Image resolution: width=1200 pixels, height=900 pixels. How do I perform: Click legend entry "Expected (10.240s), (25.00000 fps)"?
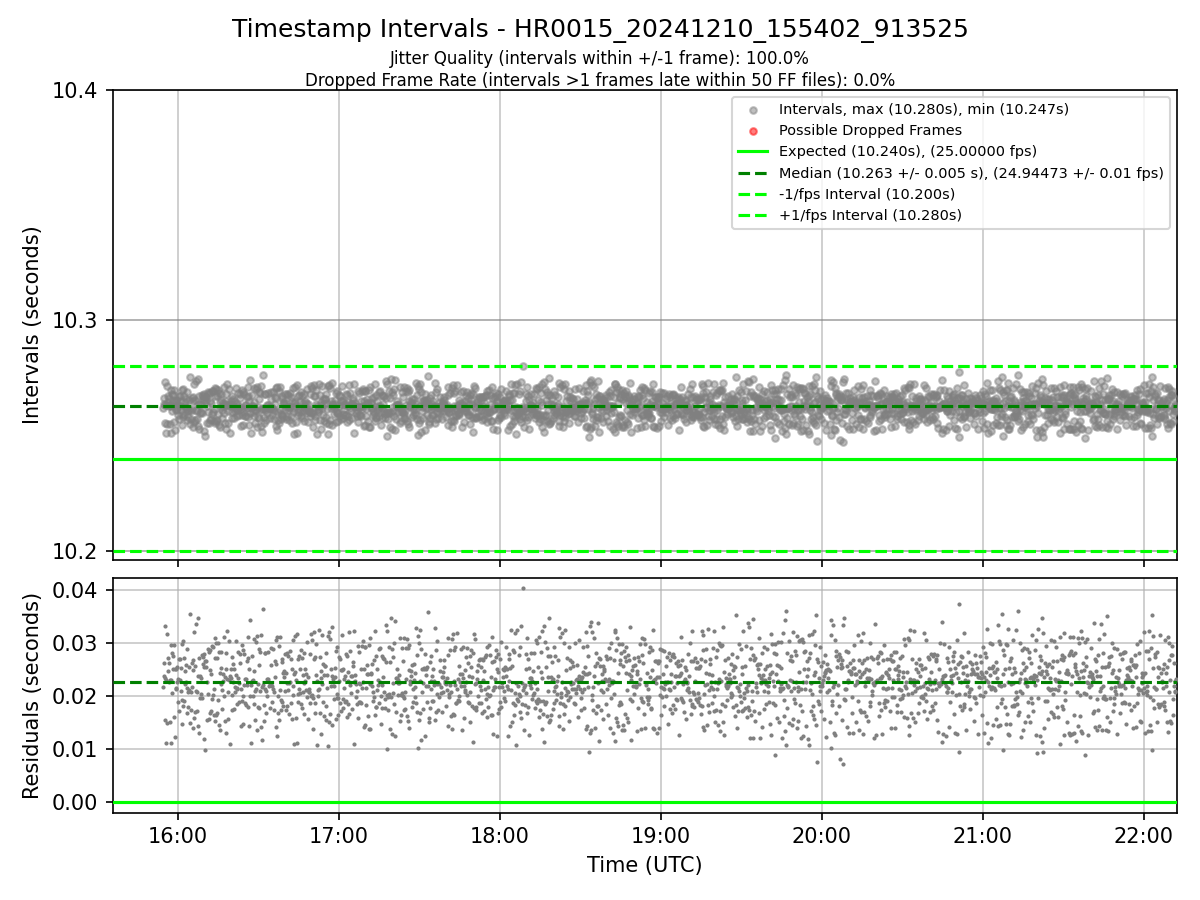coord(908,151)
